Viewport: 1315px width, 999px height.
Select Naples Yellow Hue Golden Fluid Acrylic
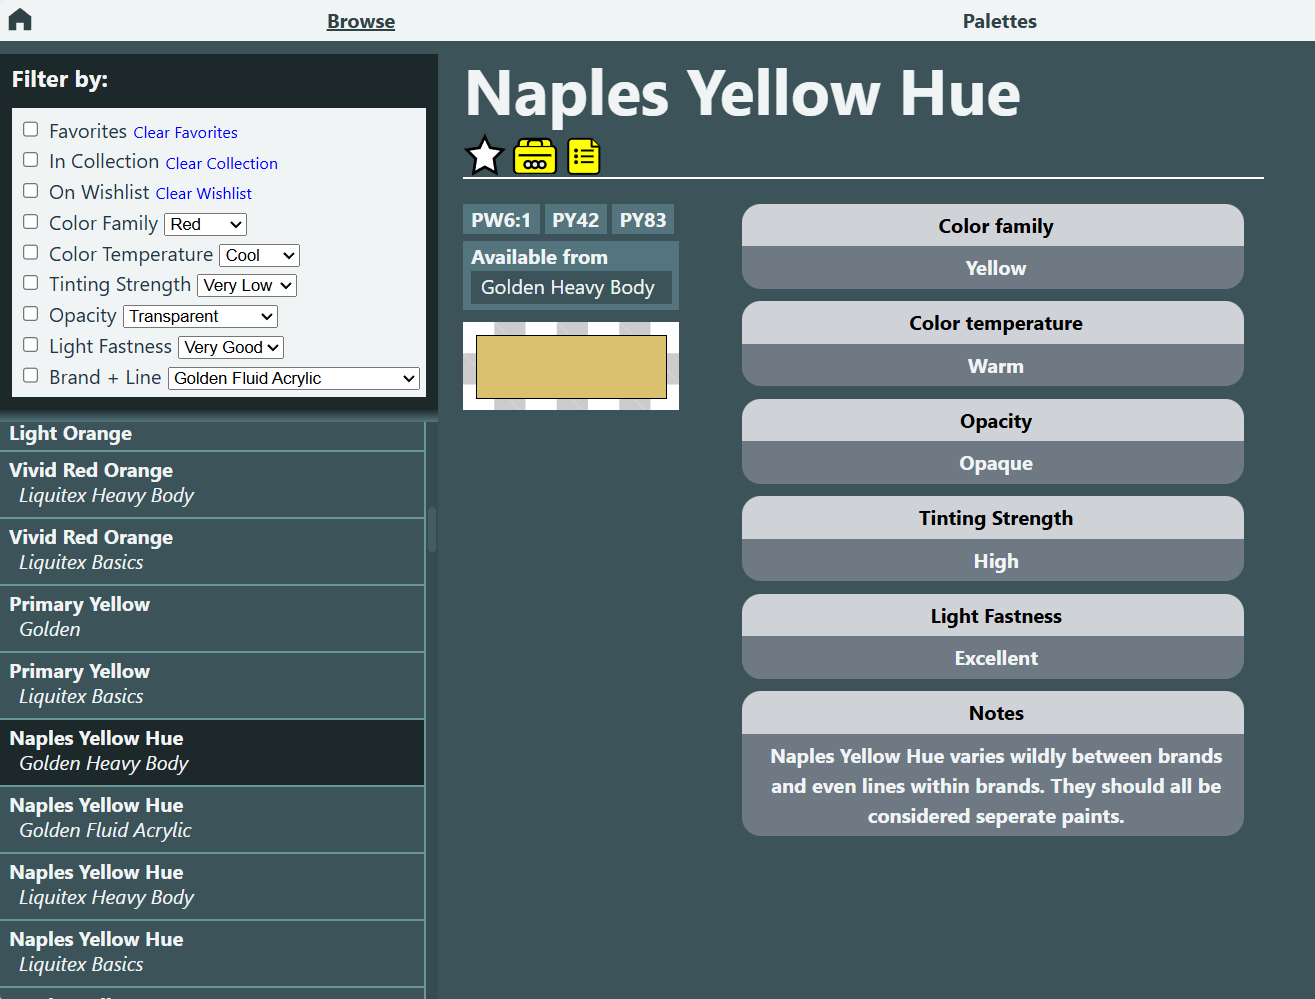pos(212,819)
